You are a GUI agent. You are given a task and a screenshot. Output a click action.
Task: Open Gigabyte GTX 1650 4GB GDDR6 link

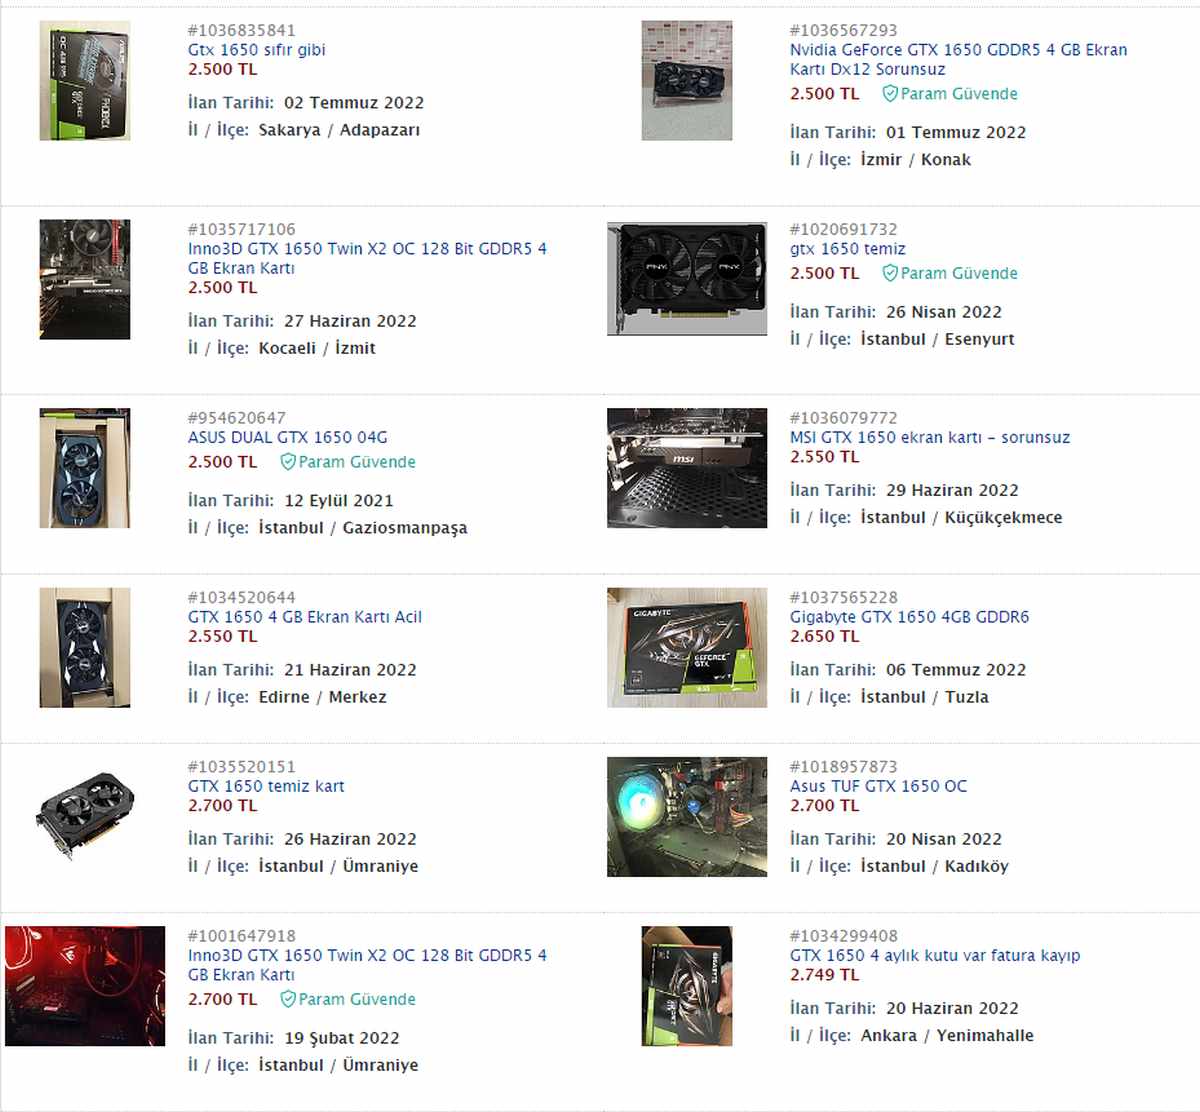coord(909,617)
